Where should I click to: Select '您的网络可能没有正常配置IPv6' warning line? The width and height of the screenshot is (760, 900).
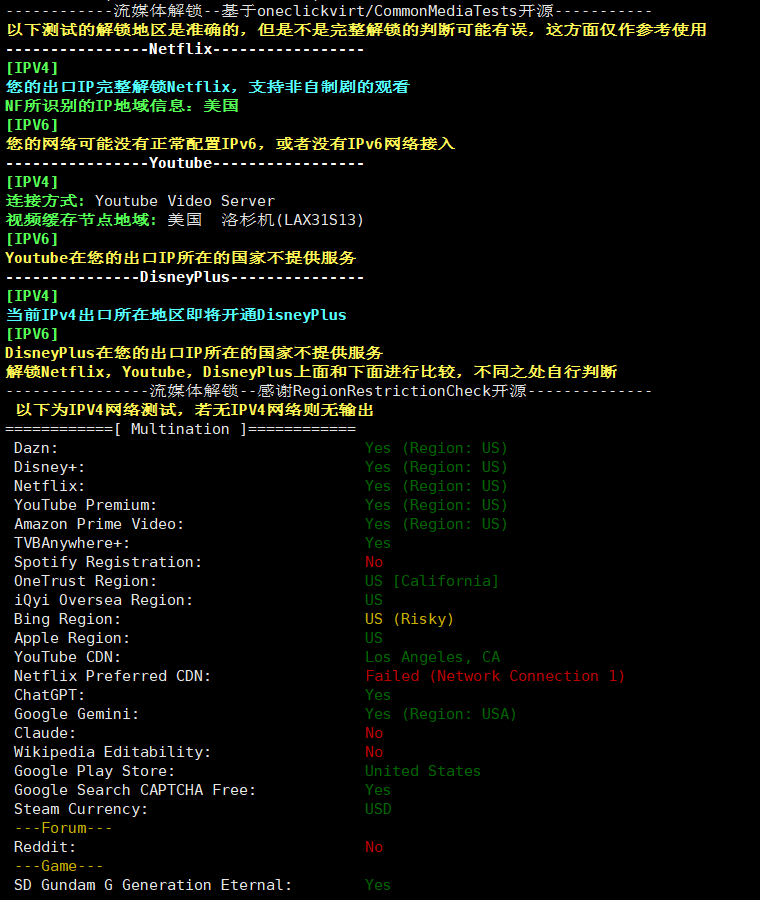(x=230, y=143)
